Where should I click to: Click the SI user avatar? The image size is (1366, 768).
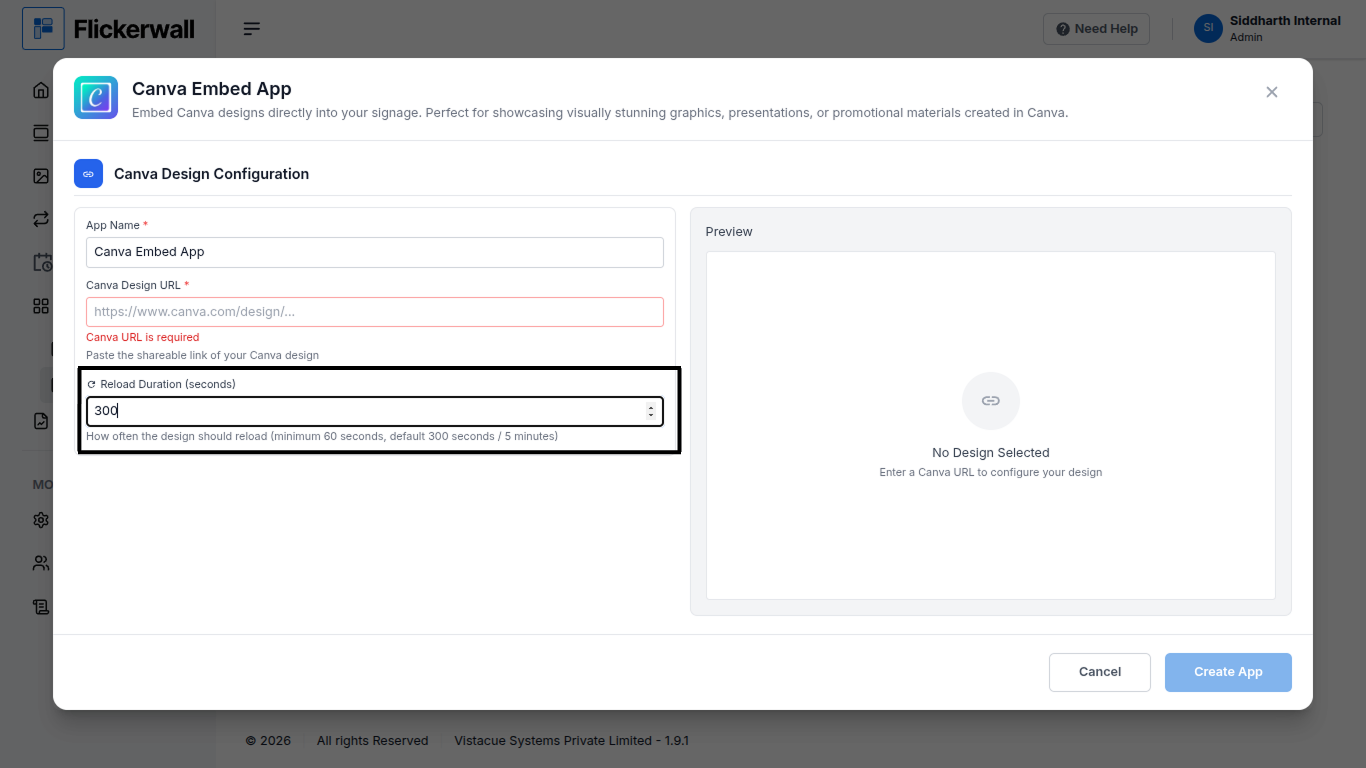(1208, 28)
